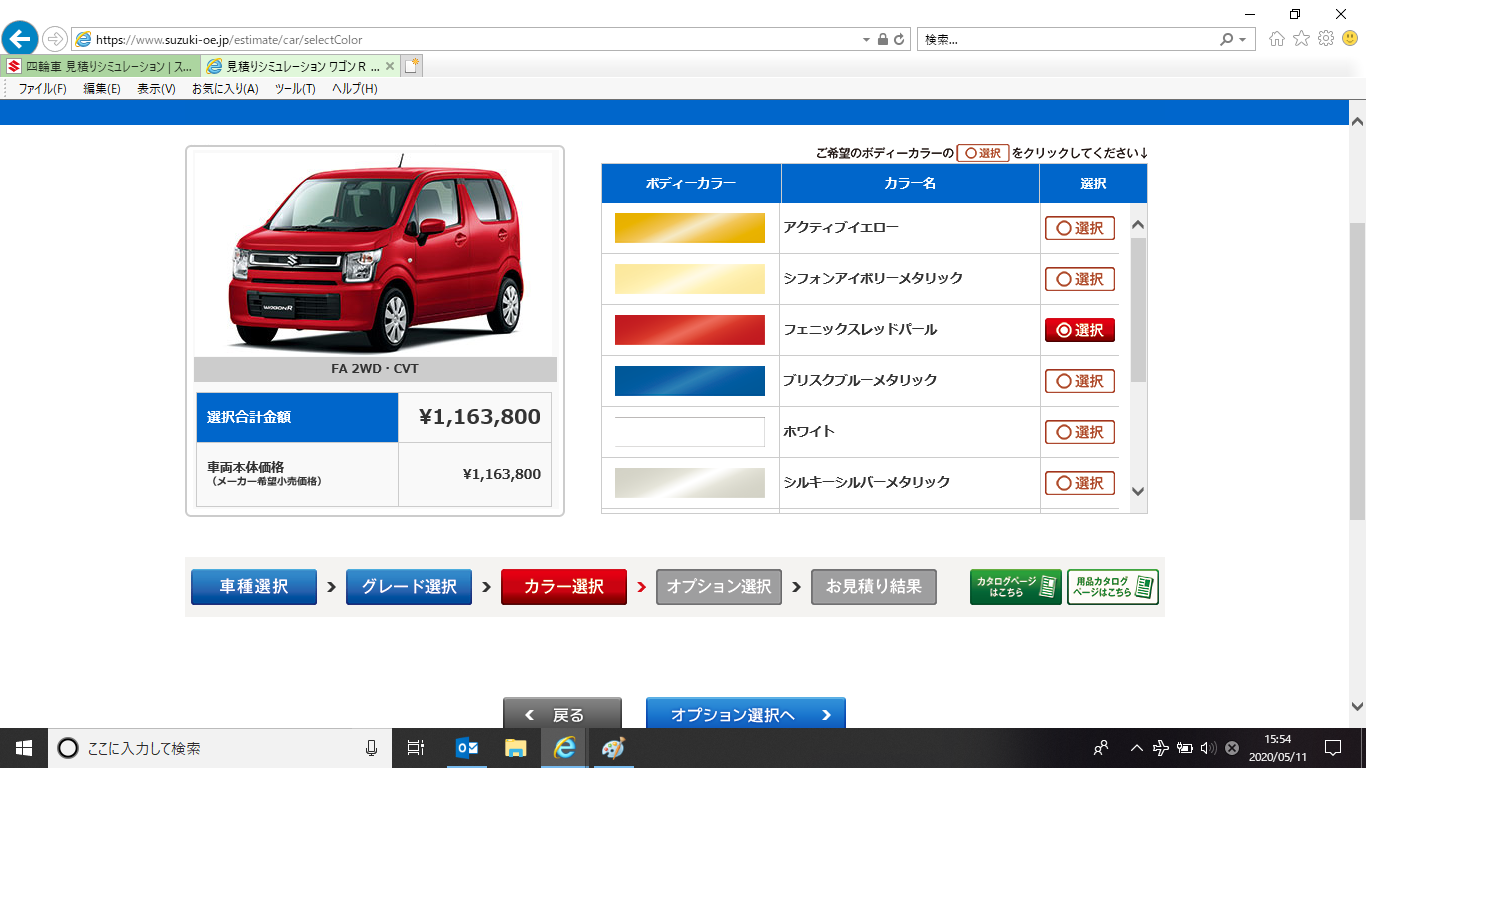1496x908 pixels.
Task: Open the お気に入り(A) menu
Action: click(225, 89)
